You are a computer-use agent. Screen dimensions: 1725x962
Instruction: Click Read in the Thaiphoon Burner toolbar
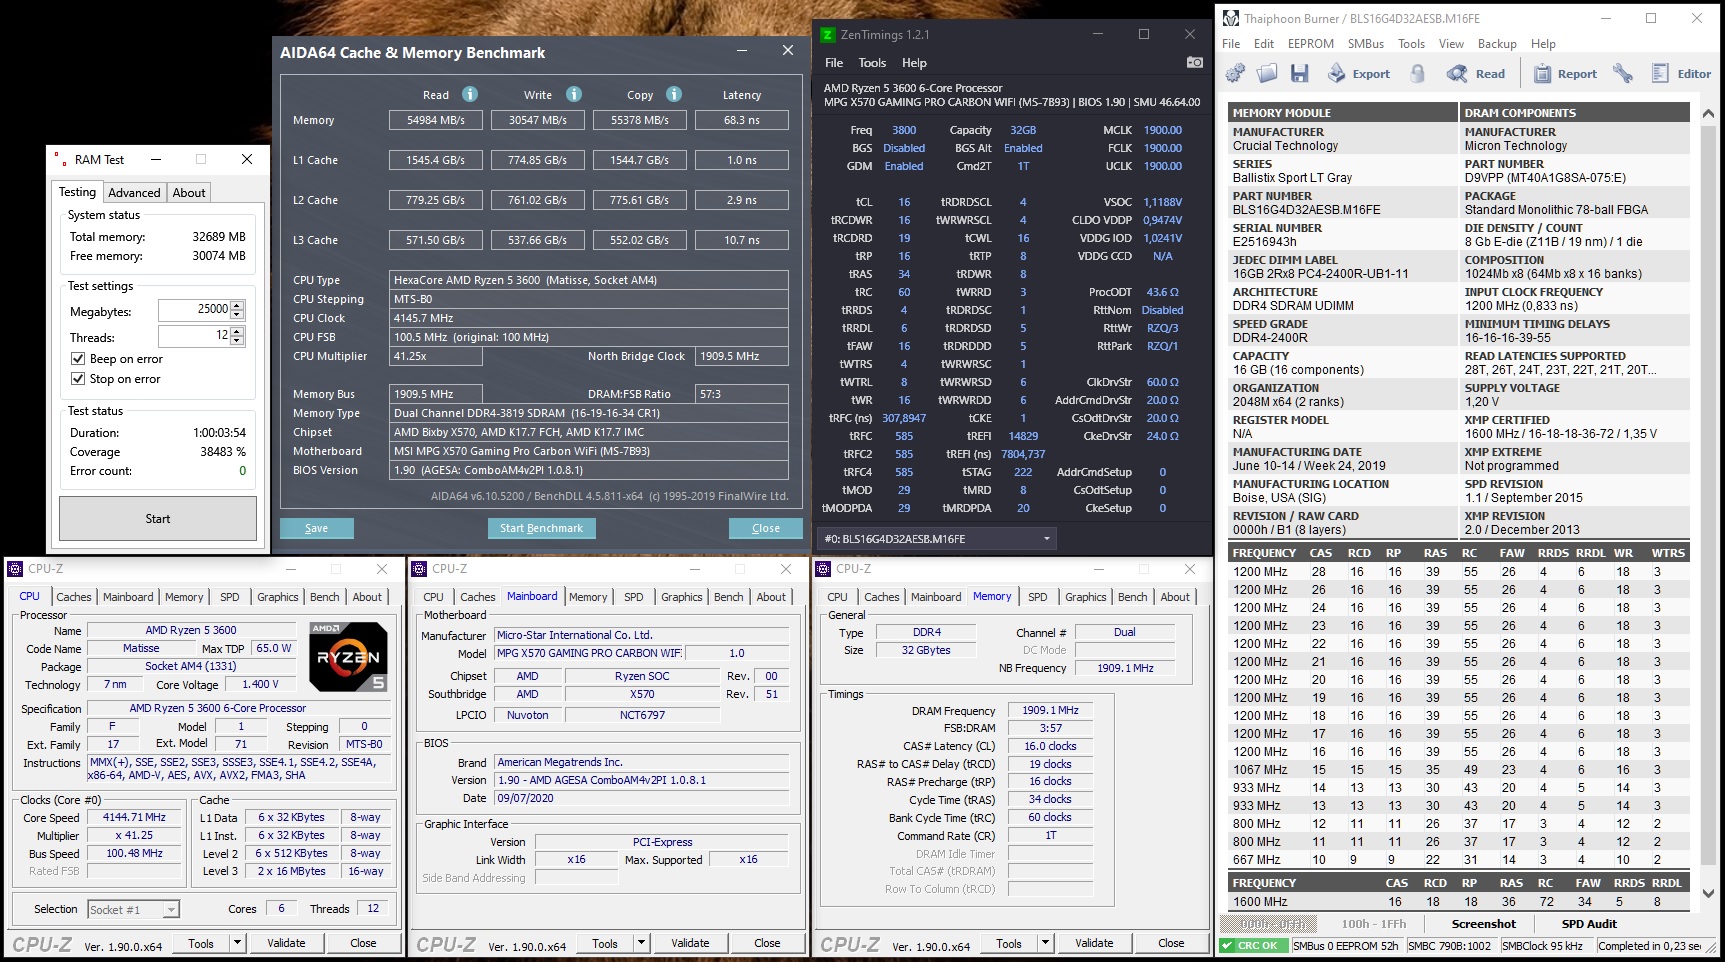pos(1476,73)
